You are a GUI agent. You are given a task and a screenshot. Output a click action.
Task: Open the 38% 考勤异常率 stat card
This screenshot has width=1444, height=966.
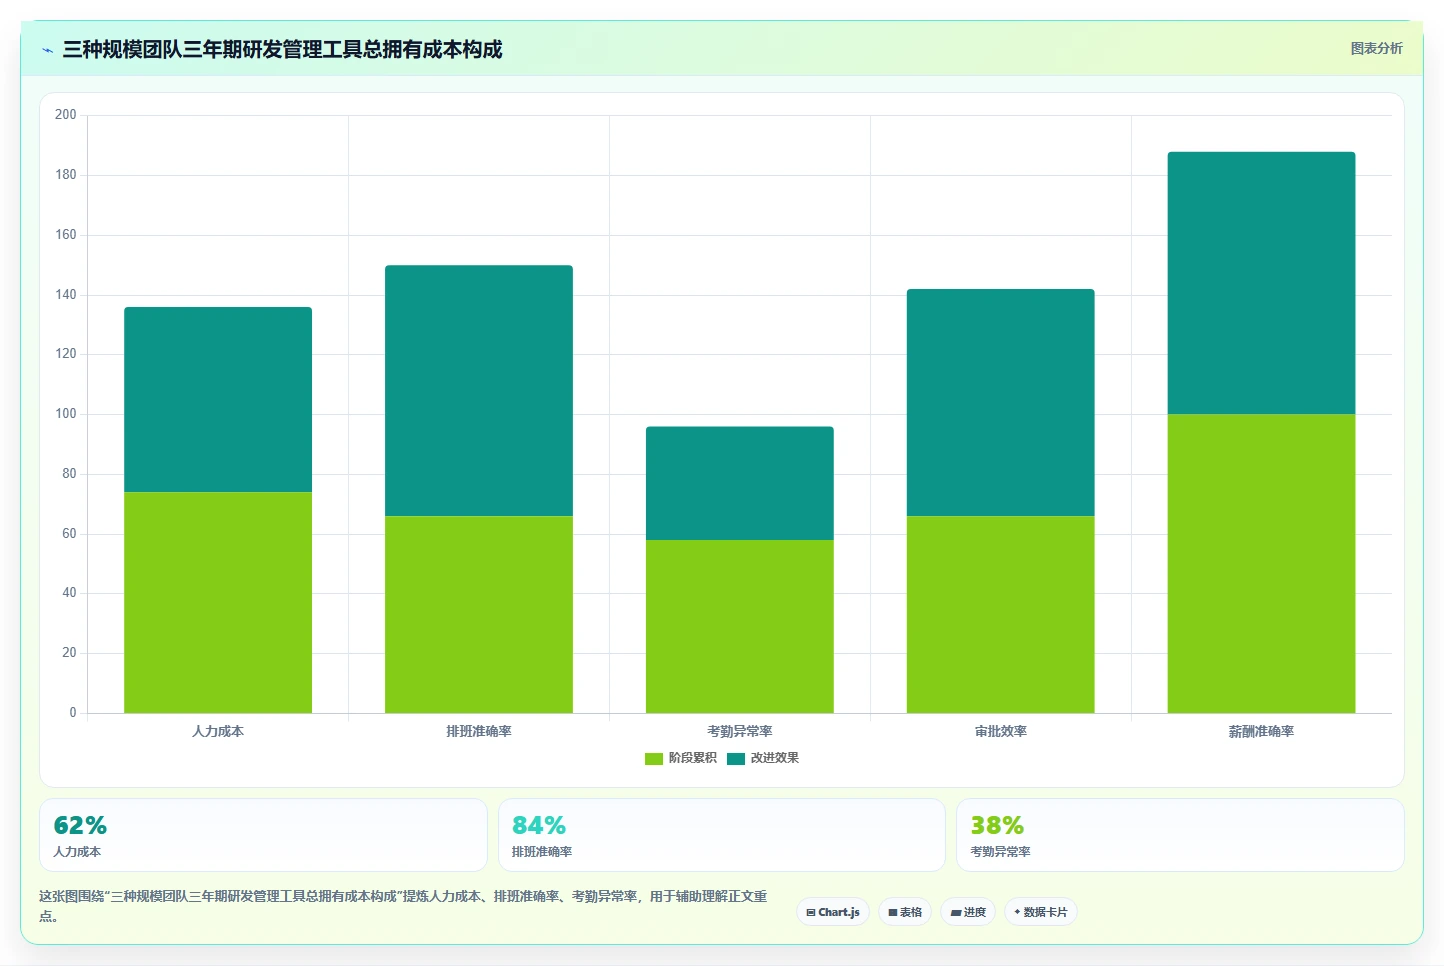coord(1180,835)
